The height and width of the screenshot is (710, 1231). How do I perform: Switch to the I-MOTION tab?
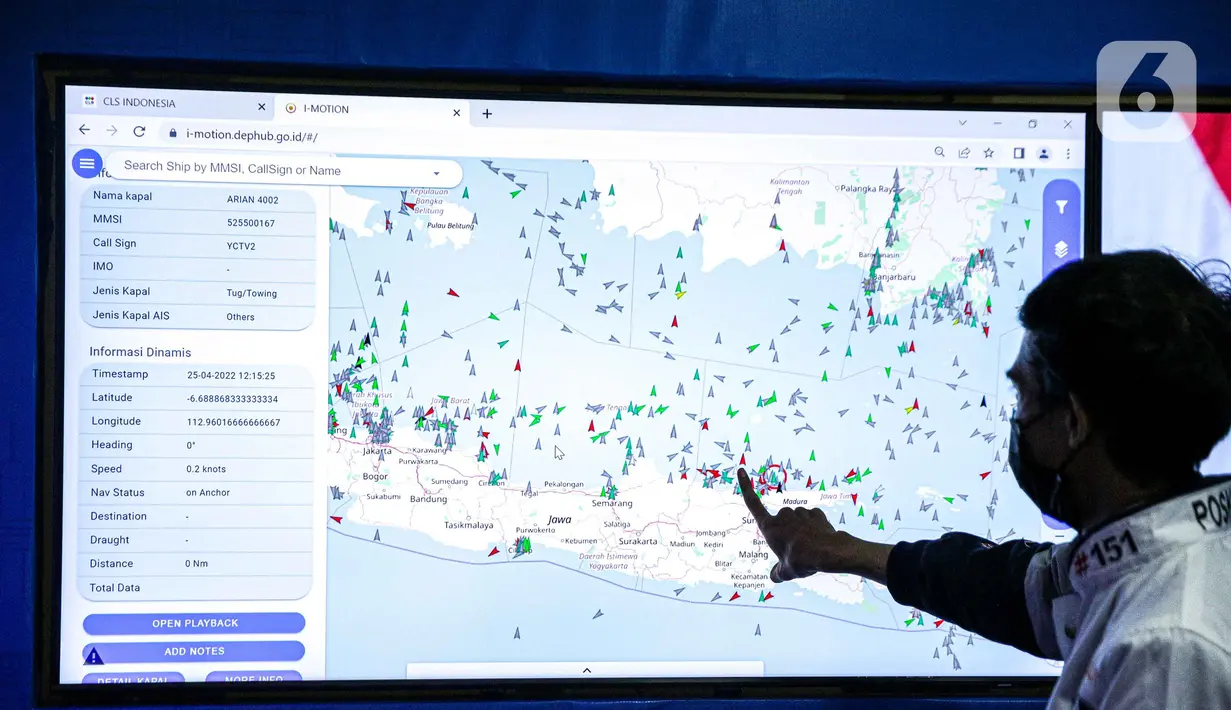(x=371, y=109)
